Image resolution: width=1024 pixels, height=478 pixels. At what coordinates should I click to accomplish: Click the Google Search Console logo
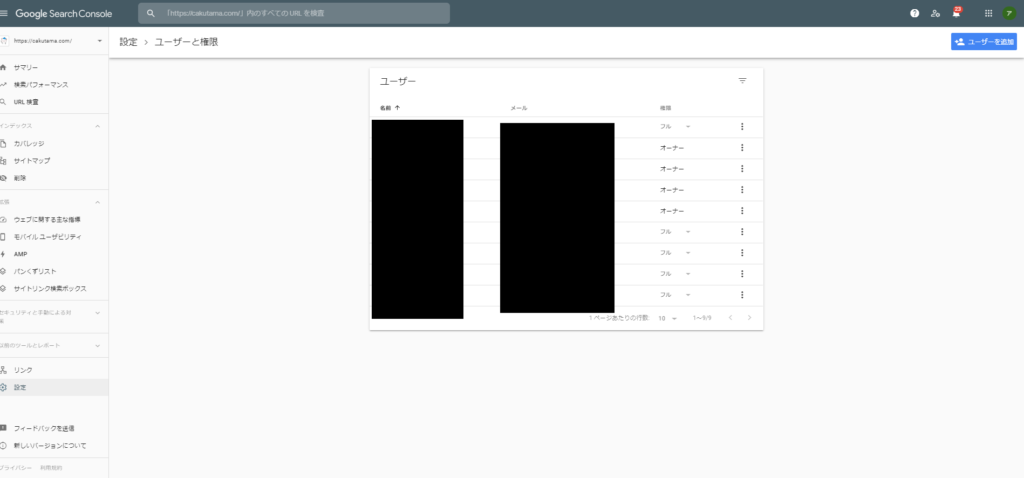pos(63,13)
